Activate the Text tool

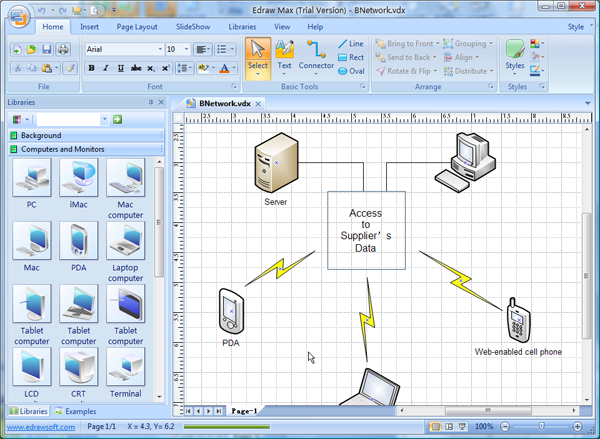pos(284,56)
